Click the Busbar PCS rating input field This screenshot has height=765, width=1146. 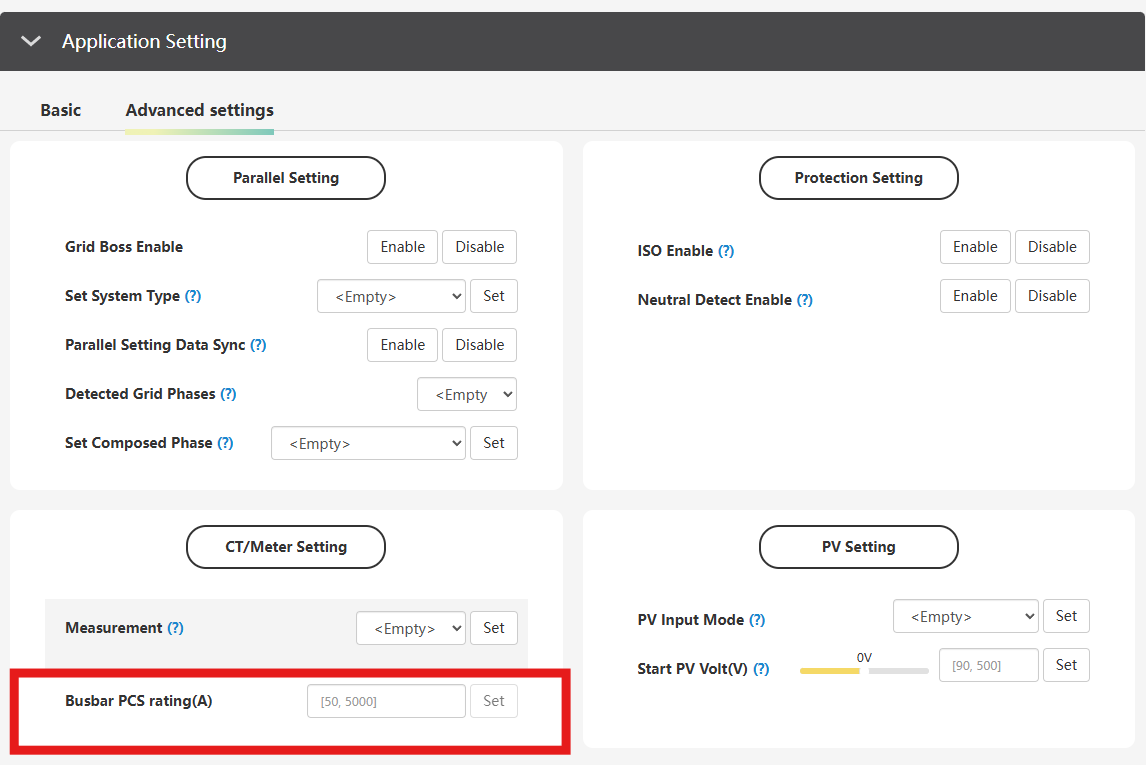[386, 701]
